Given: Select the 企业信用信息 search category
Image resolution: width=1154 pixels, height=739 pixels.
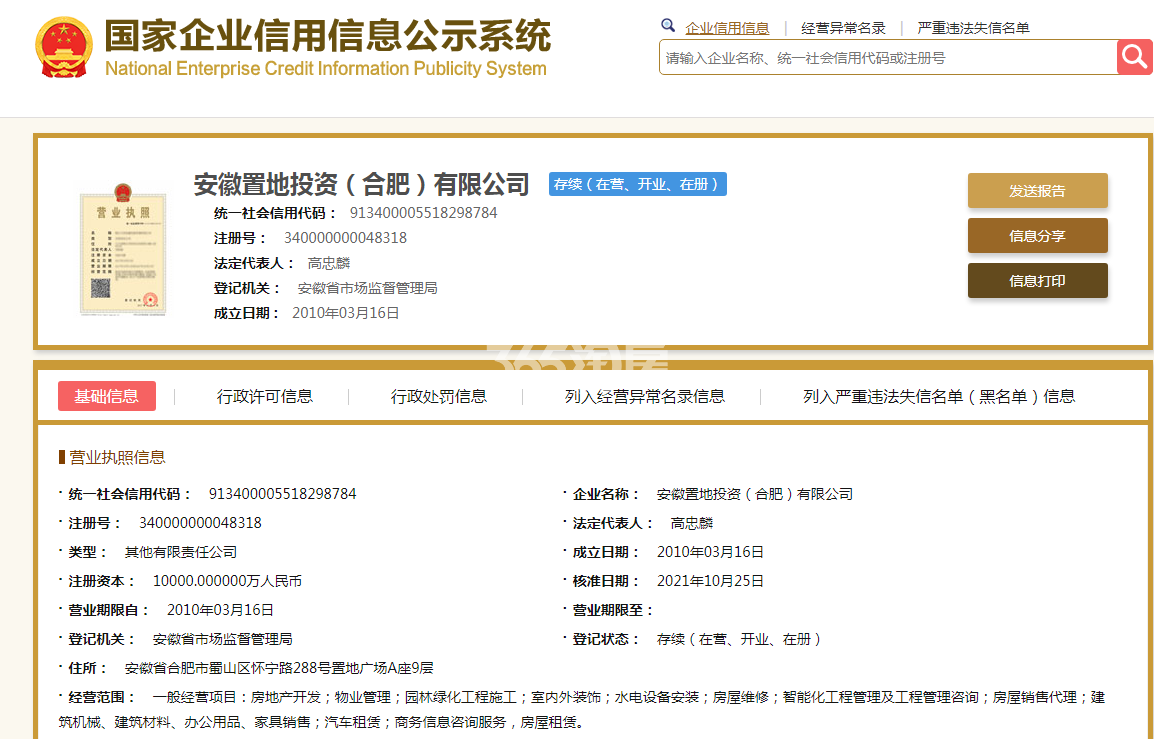Looking at the screenshot, I should (x=727, y=28).
